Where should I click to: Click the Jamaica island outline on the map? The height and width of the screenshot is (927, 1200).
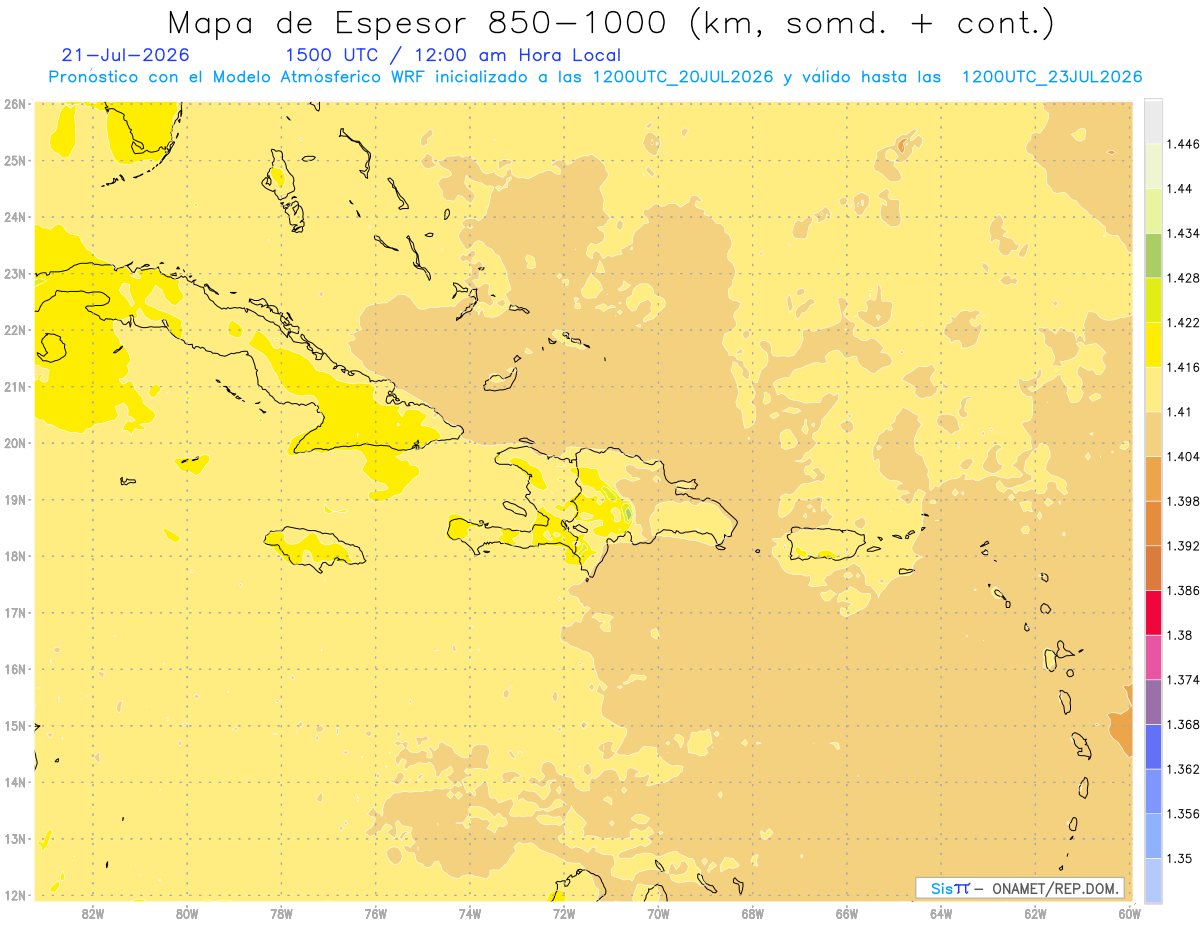314,549
